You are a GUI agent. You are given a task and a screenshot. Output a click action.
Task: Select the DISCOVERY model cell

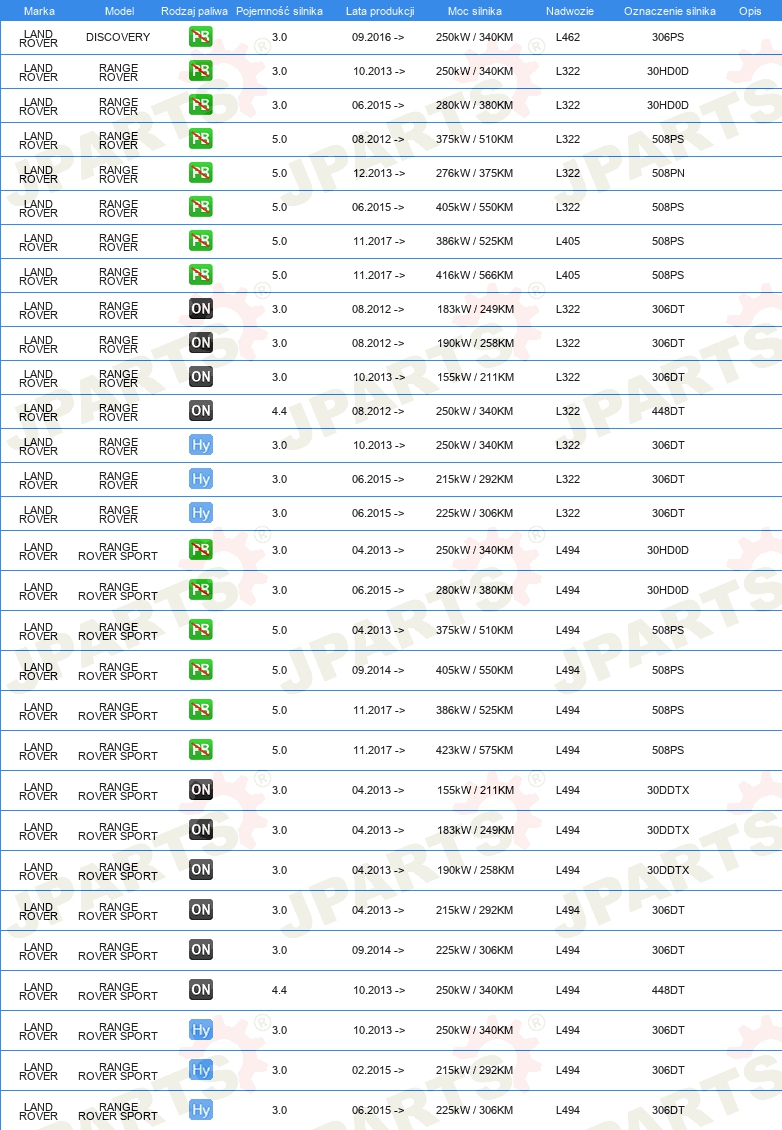coord(118,37)
